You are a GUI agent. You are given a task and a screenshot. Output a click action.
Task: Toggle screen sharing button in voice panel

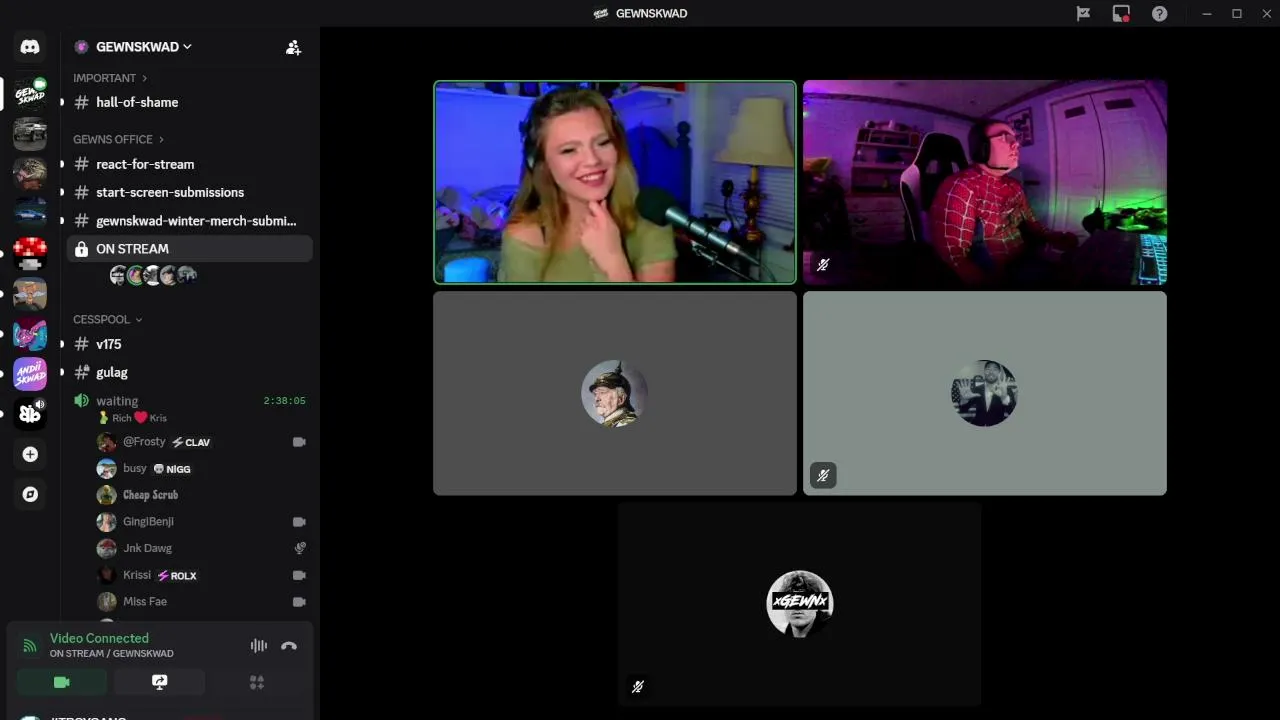point(159,682)
